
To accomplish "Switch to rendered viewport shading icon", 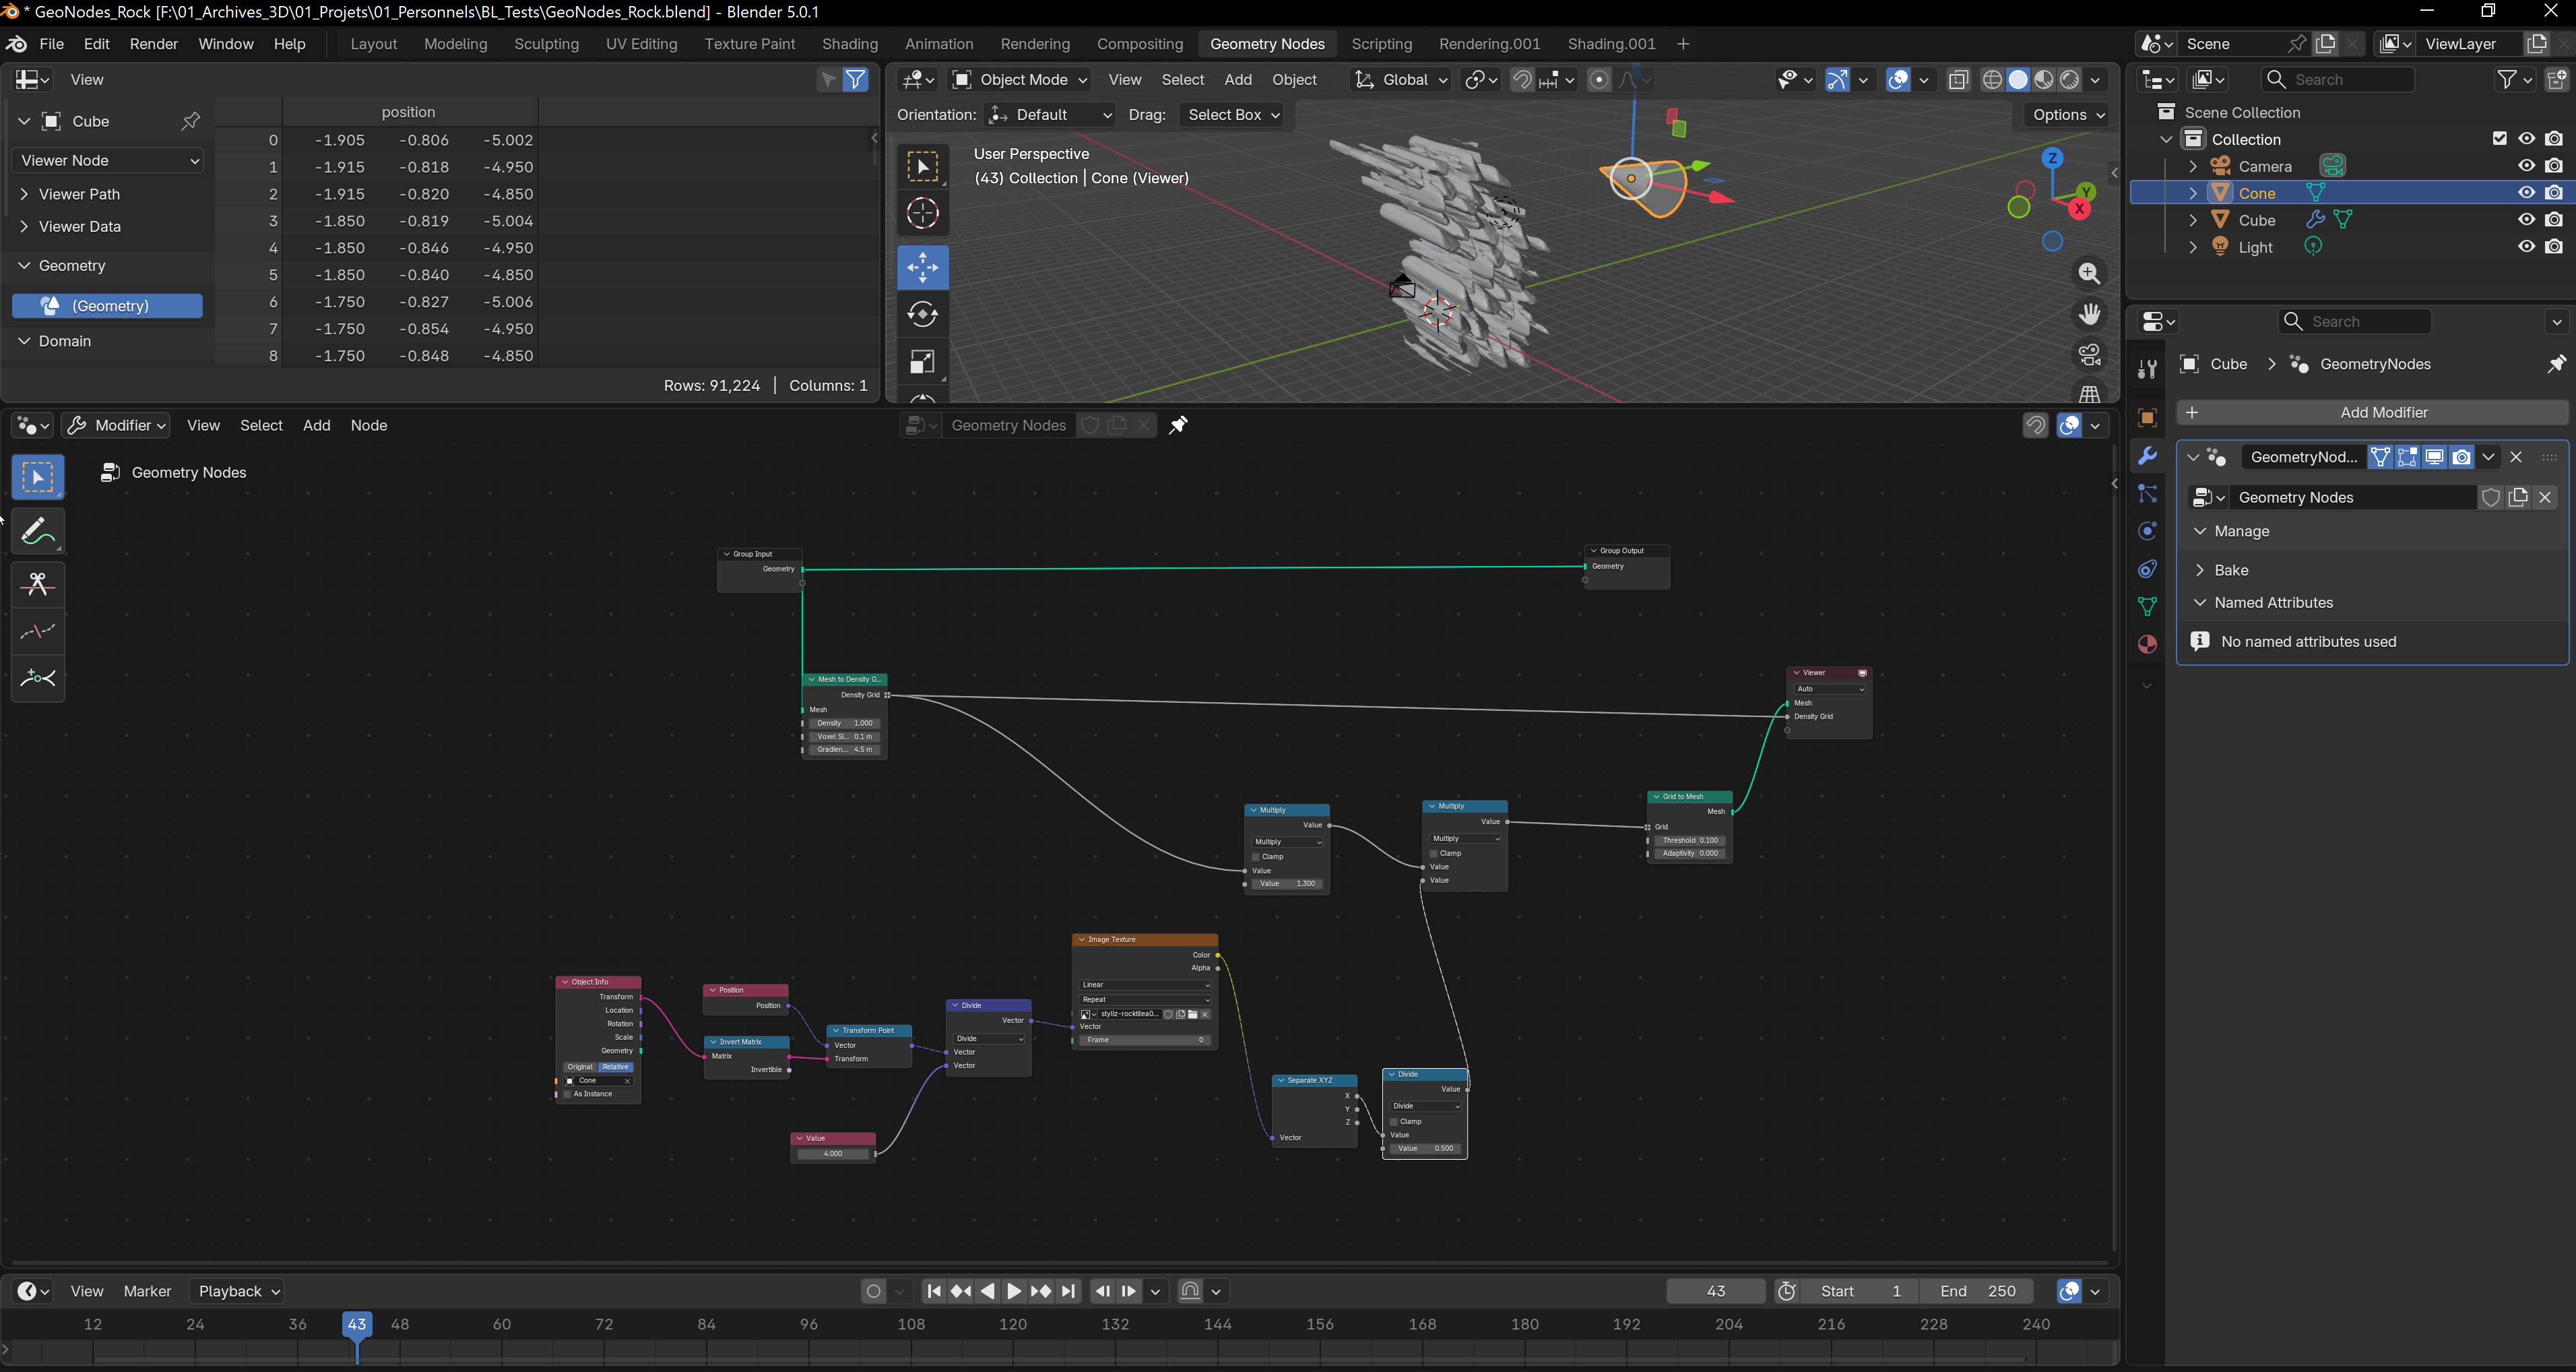I will pyautogui.click(x=2069, y=80).
